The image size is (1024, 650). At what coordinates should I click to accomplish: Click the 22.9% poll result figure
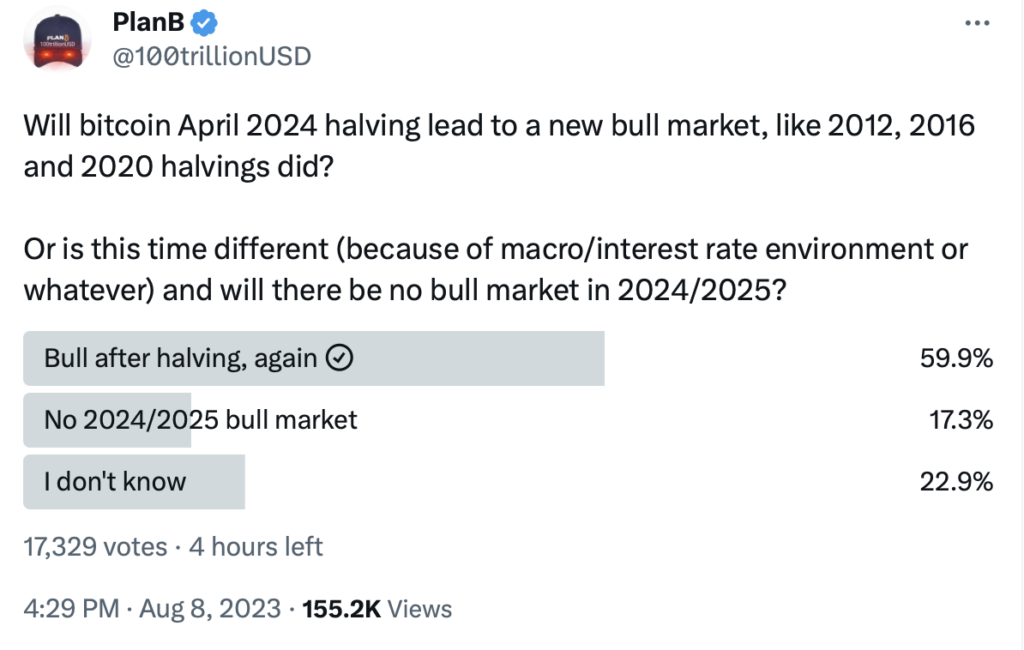[956, 481]
